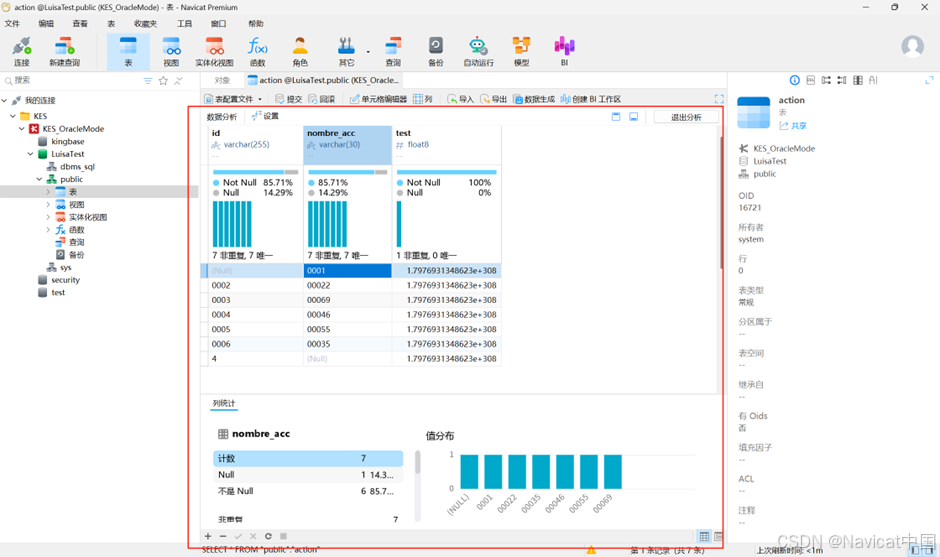Click the 退出分析 button
The height and width of the screenshot is (557, 940).
pos(686,117)
